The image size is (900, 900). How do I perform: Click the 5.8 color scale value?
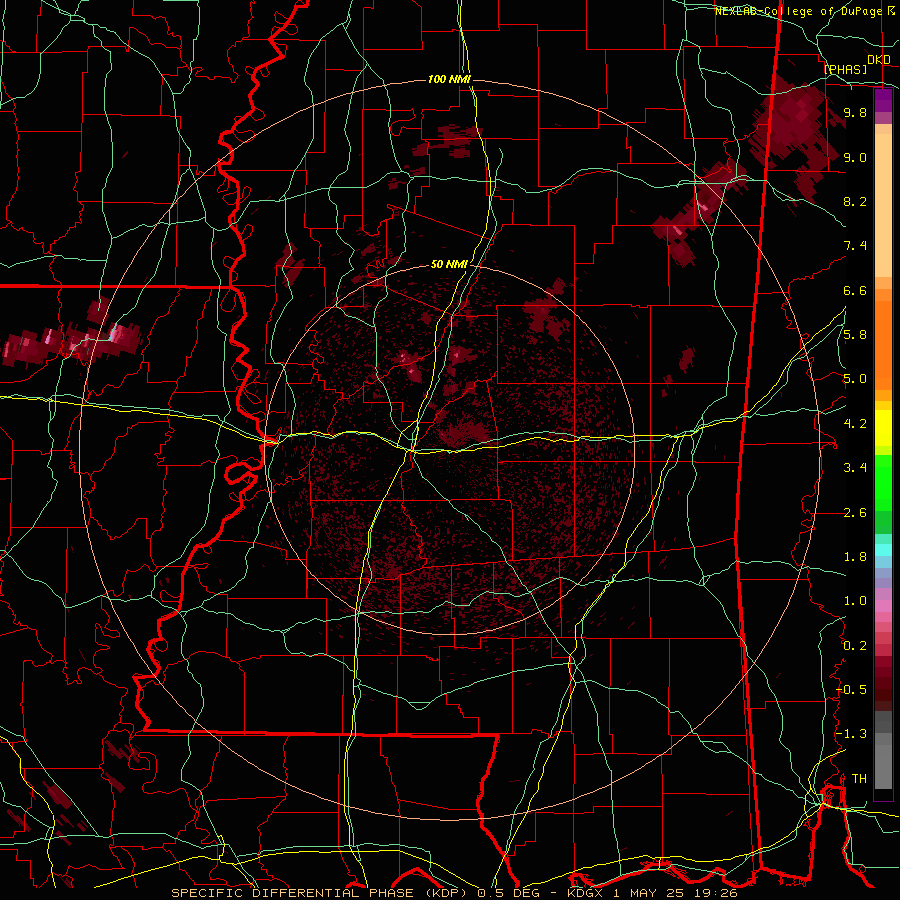coord(855,335)
